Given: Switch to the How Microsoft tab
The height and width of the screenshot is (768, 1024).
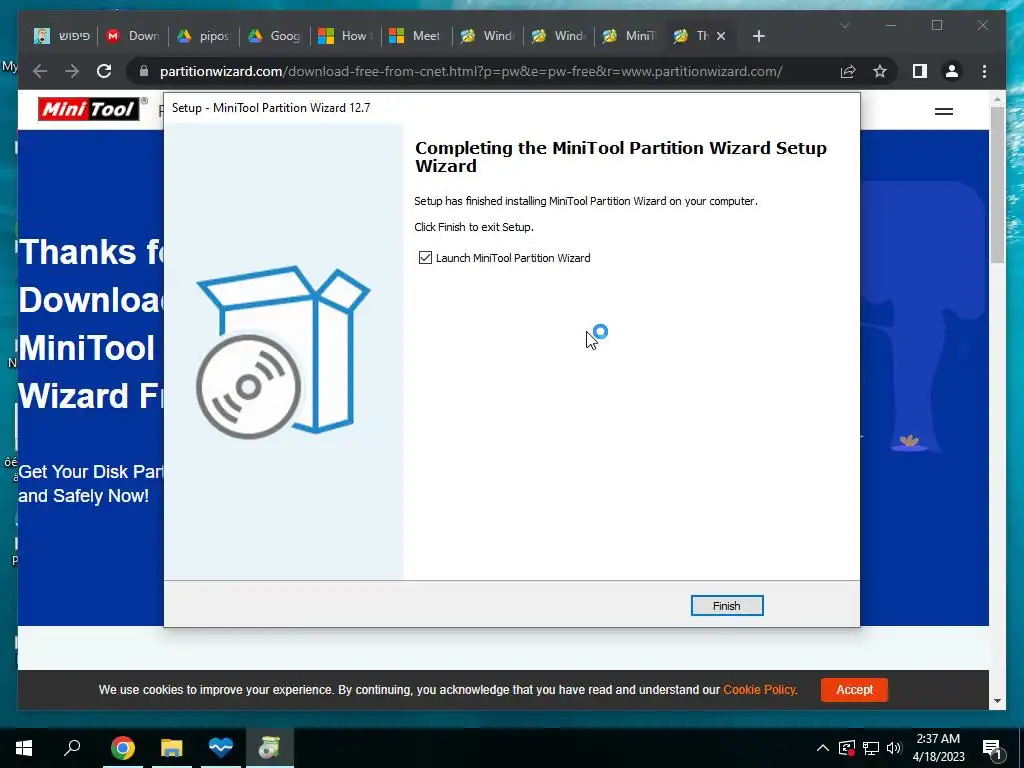Looking at the screenshot, I should coord(346,36).
